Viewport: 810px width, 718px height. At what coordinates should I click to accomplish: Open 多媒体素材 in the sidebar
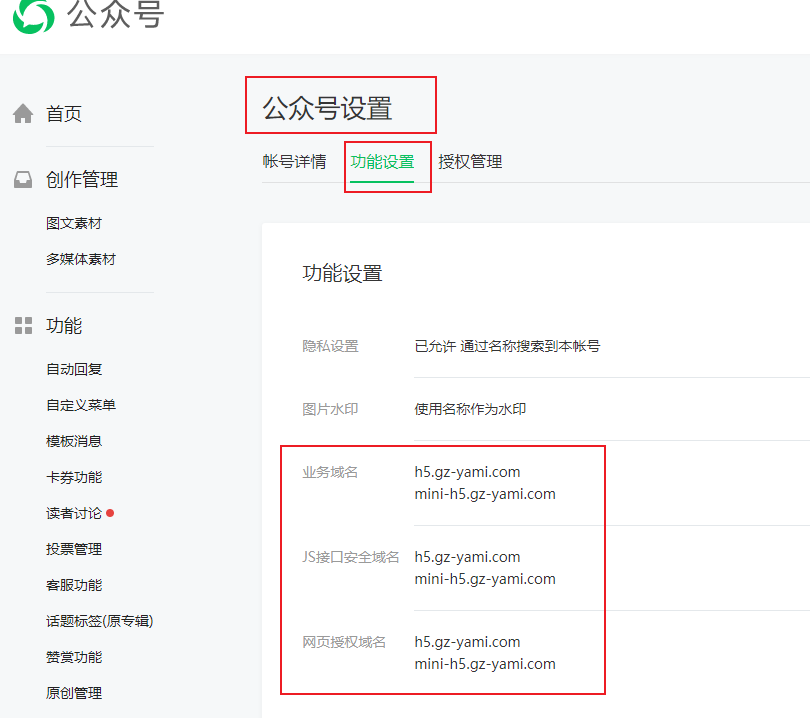[x=81, y=259]
